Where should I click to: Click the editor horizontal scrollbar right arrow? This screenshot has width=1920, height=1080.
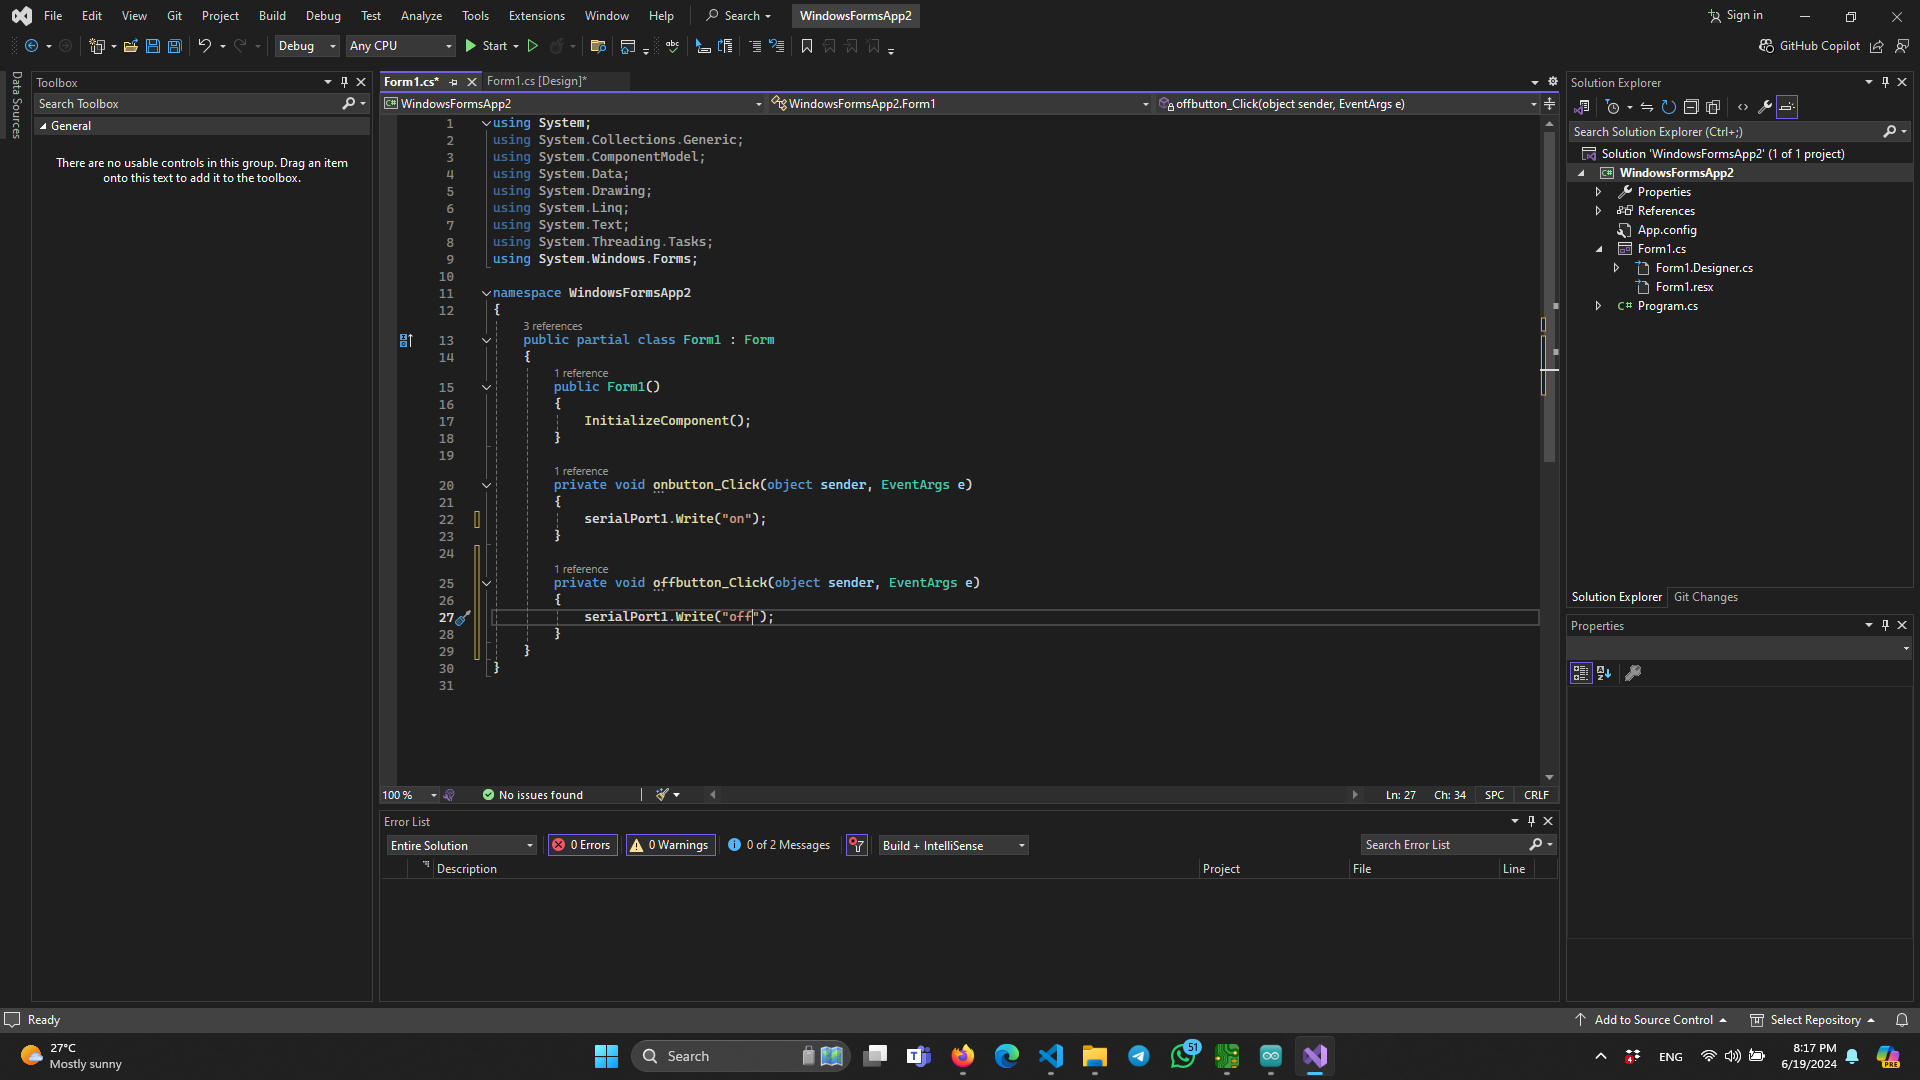tap(1355, 795)
